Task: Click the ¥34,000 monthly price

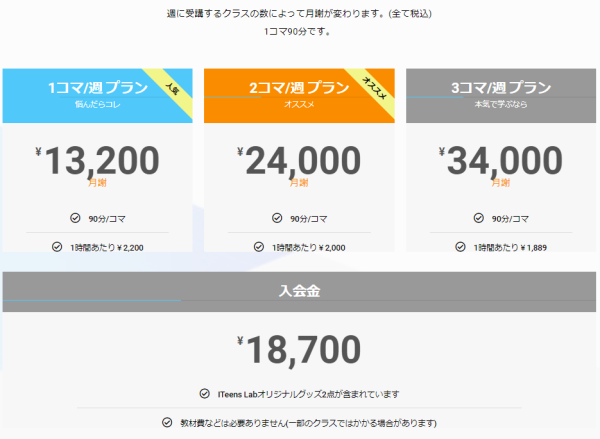Action: pyautogui.click(x=501, y=161)
